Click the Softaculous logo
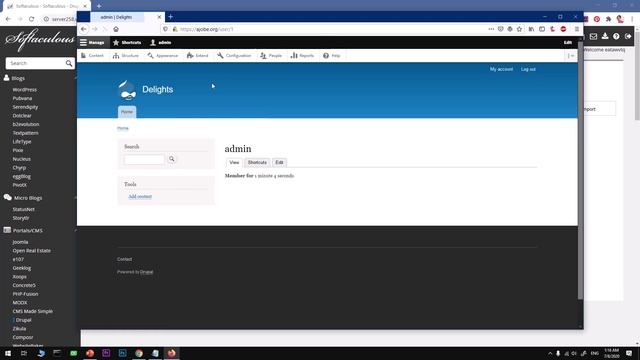 pyautogui.click(x=40, y=40)
